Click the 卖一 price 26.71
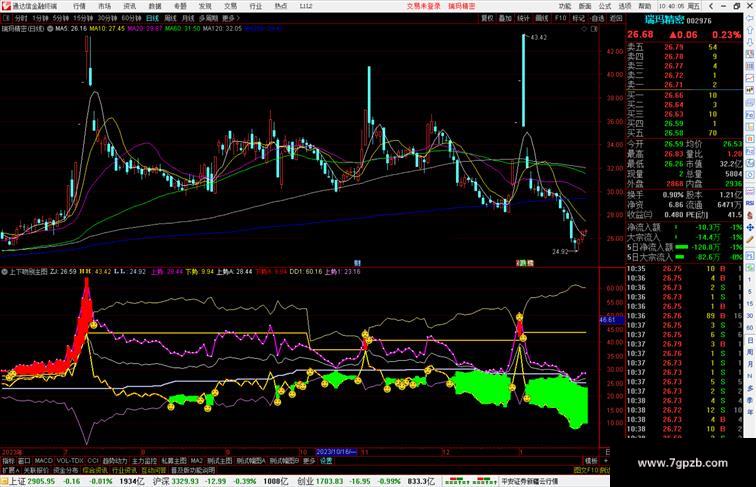The width and height of the screenshot is (756, 487). coord(674,85)
